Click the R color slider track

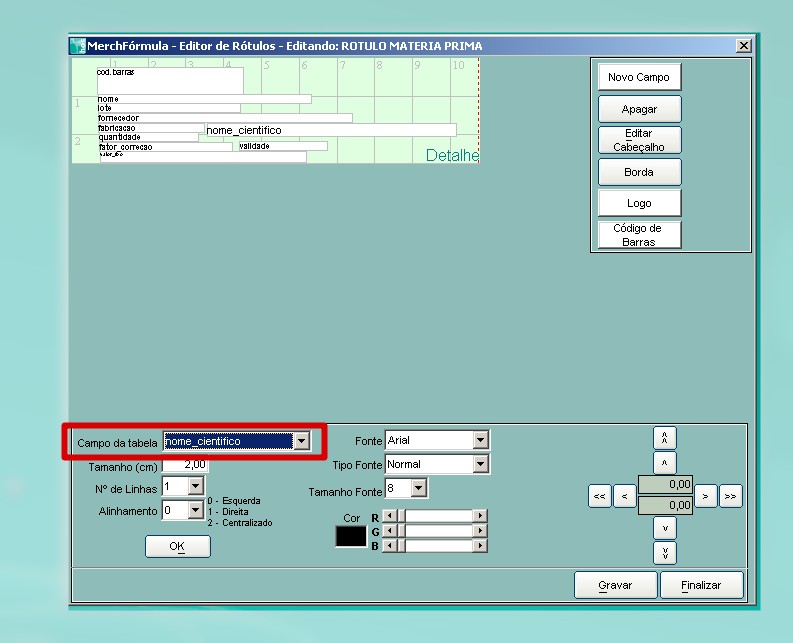(x=436, y=516)
